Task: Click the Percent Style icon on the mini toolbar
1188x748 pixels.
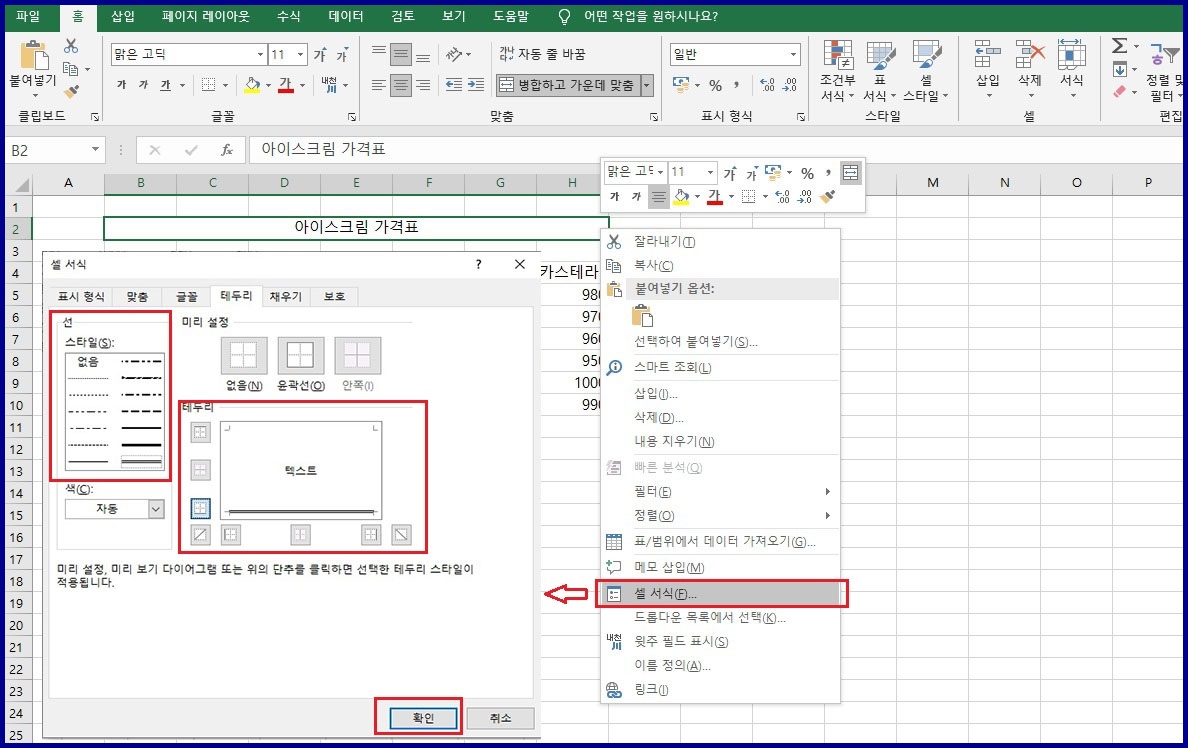Action: pos(807,173)
